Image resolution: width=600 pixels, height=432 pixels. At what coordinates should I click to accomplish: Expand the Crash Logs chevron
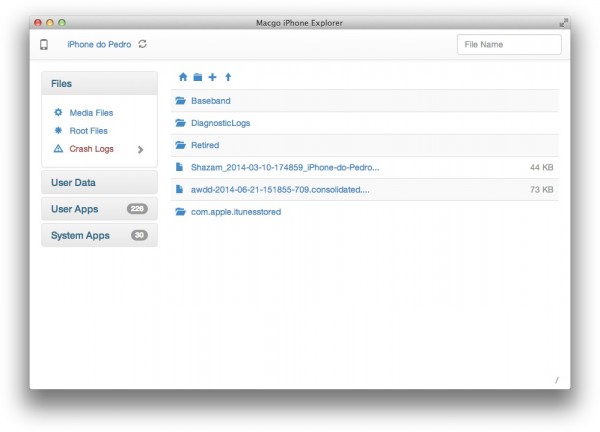pos(140,150)
